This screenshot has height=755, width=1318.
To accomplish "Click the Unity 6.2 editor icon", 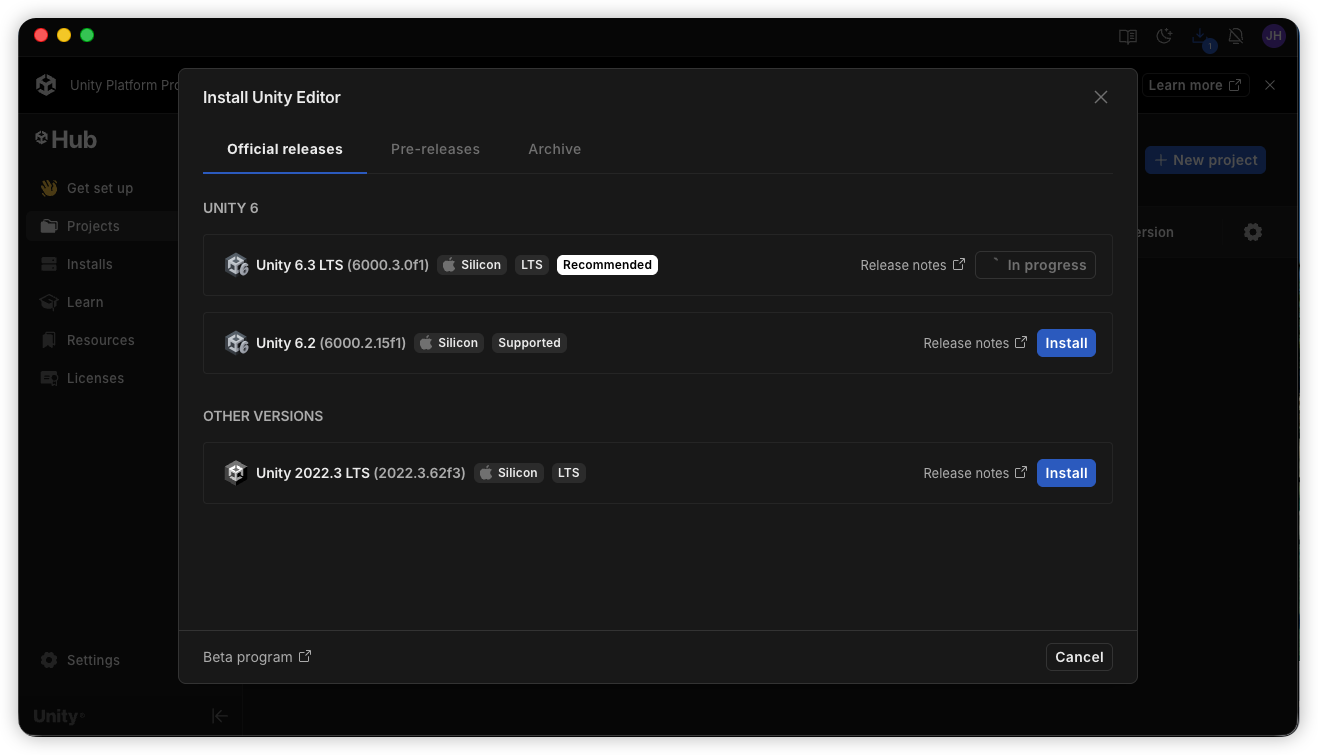I will tap(237, 343).
